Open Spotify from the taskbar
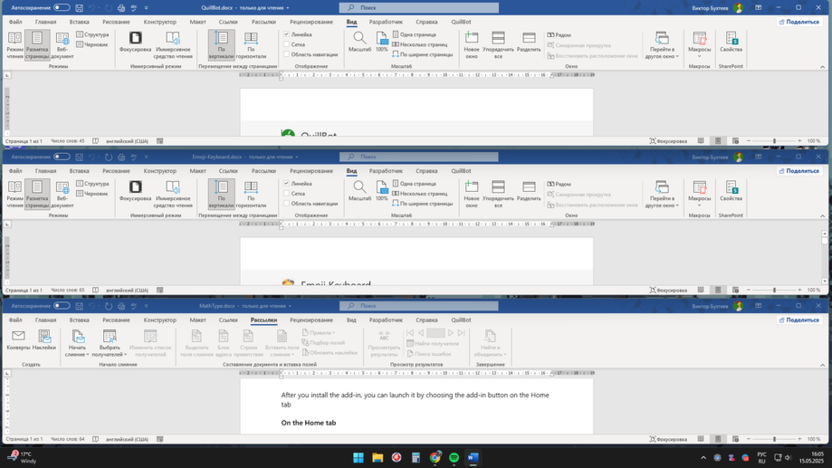 [454, 457]
